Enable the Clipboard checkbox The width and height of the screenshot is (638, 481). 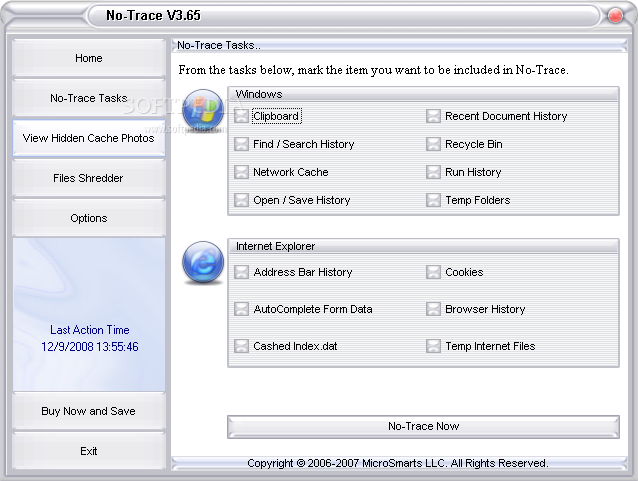241,116
